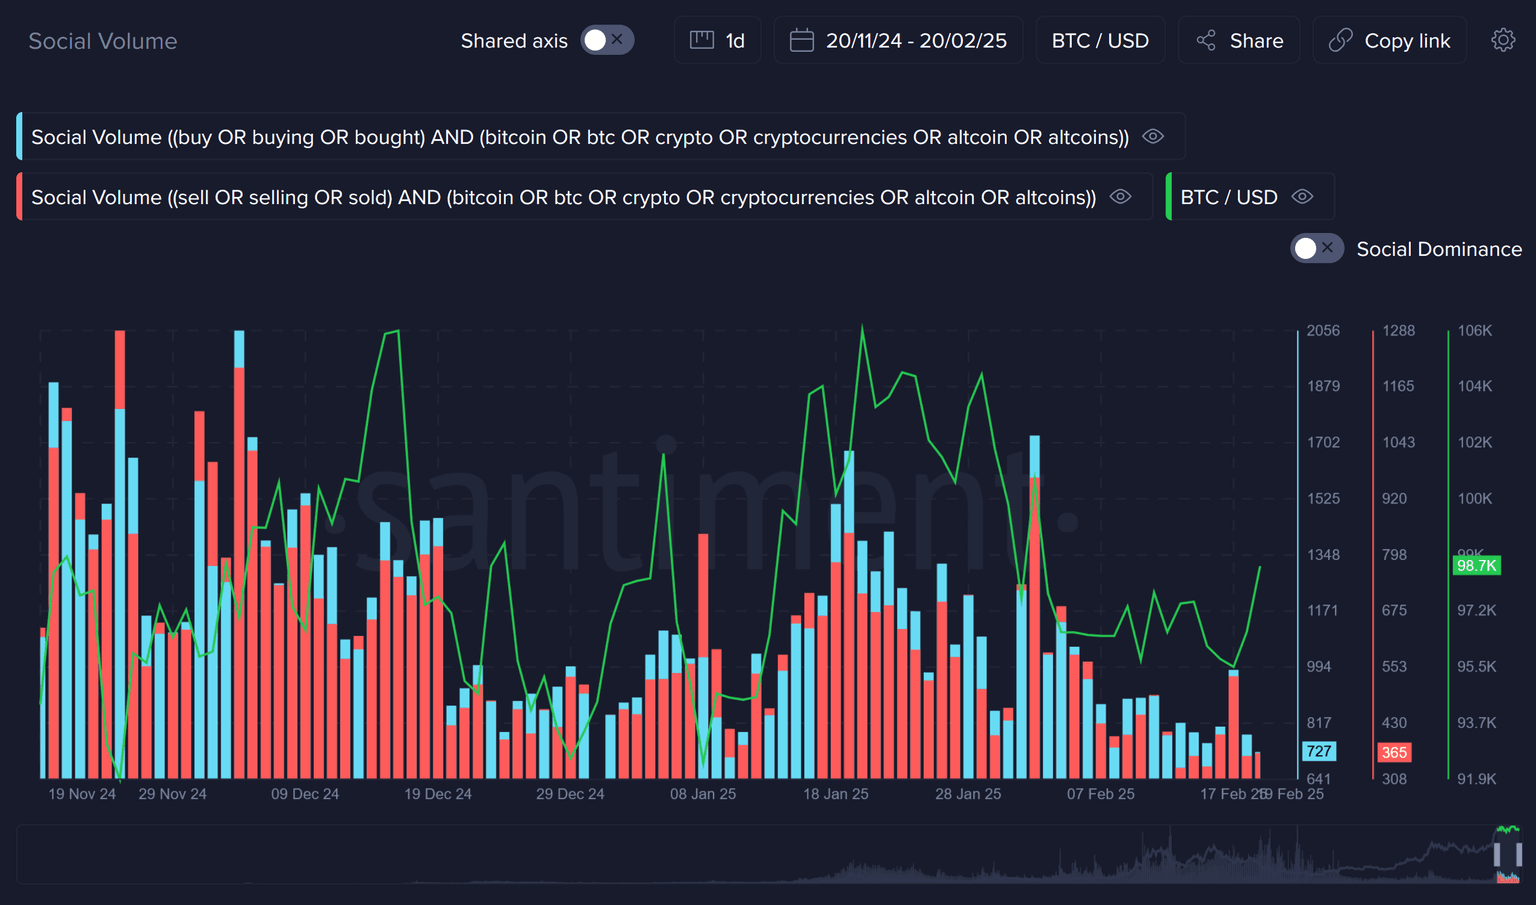Hide the sell social volume metric eye
The image size is (1536, 905).
pyautogui.click(x=1120, y=197)
